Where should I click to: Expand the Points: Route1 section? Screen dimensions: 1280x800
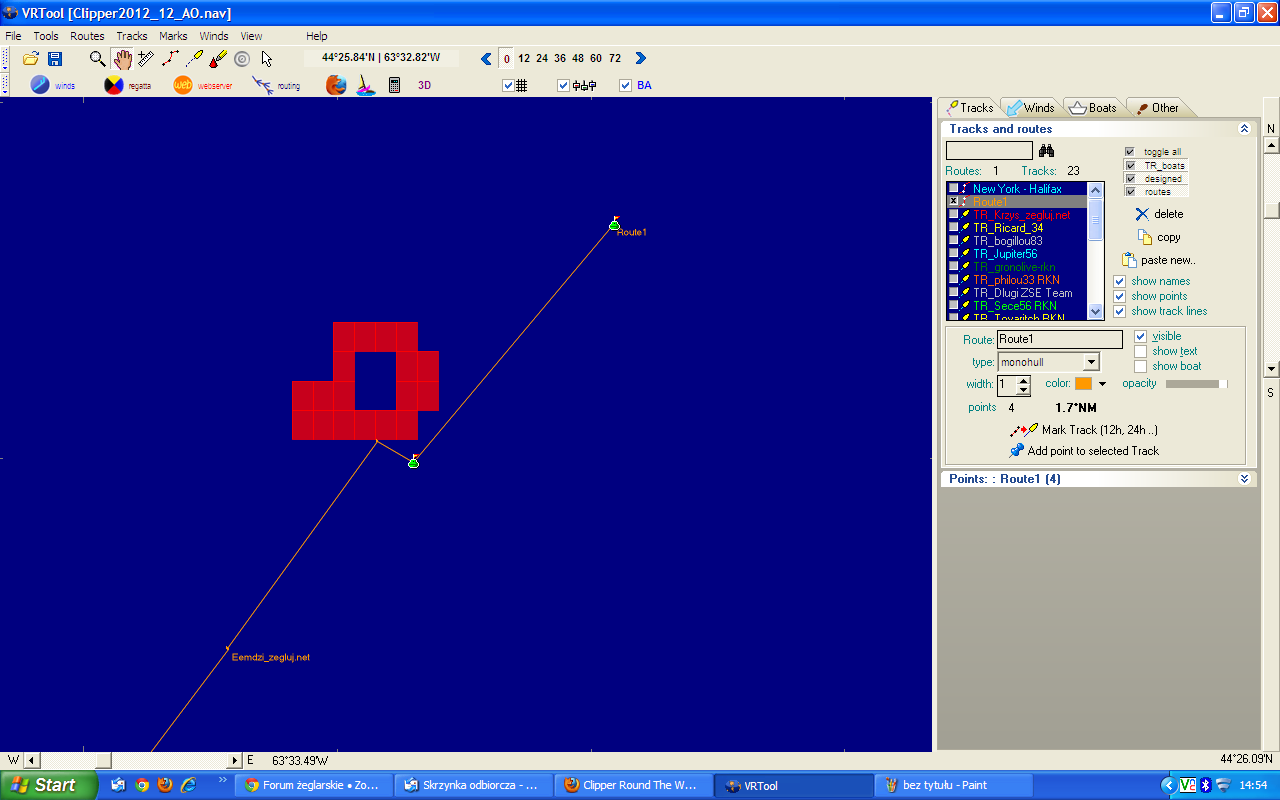tap(1244, 479)
